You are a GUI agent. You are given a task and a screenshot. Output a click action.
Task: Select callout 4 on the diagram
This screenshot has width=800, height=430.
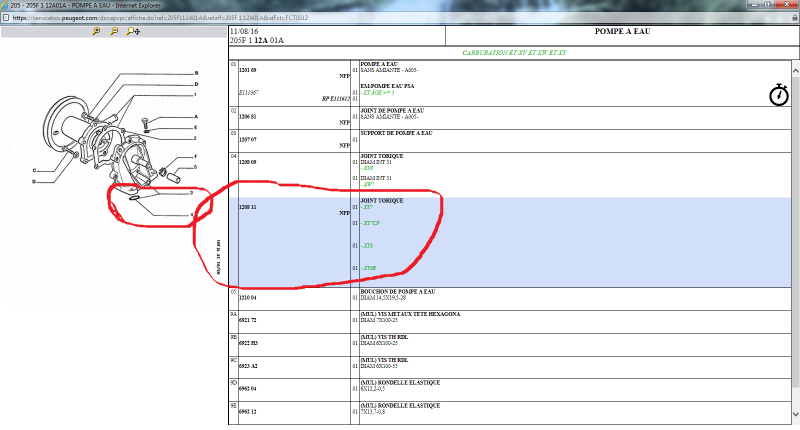[192, 215]
